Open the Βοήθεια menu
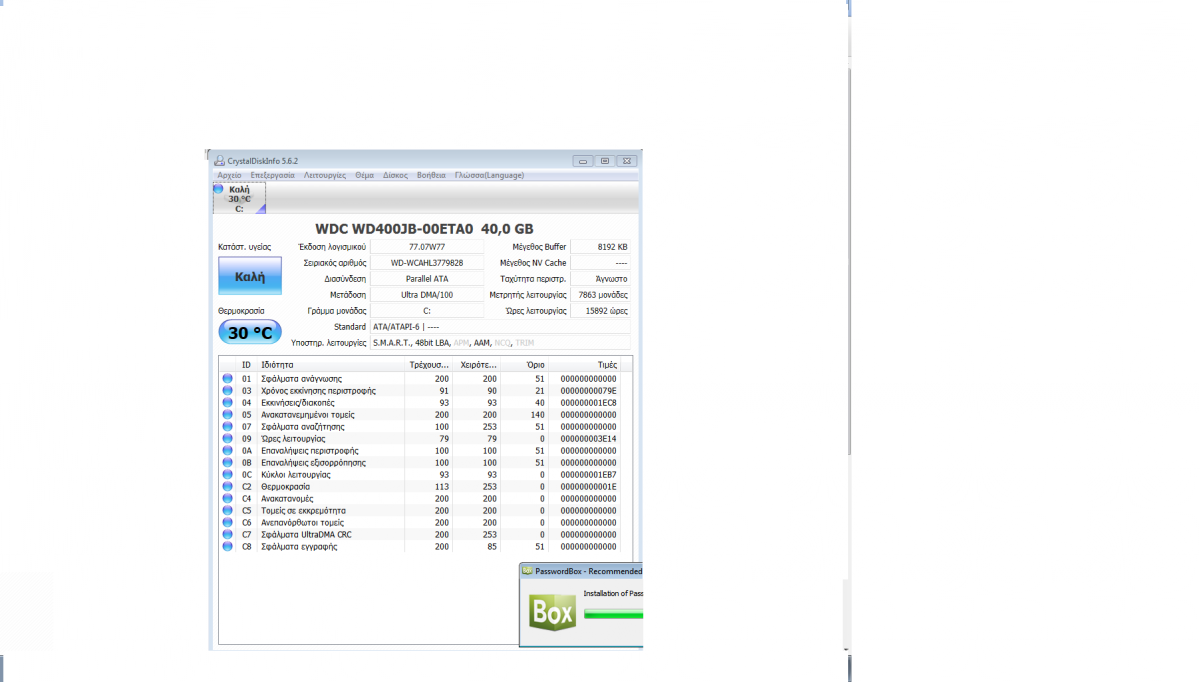The width and height of the screenshot is (1200, 682). click(431, 175)
